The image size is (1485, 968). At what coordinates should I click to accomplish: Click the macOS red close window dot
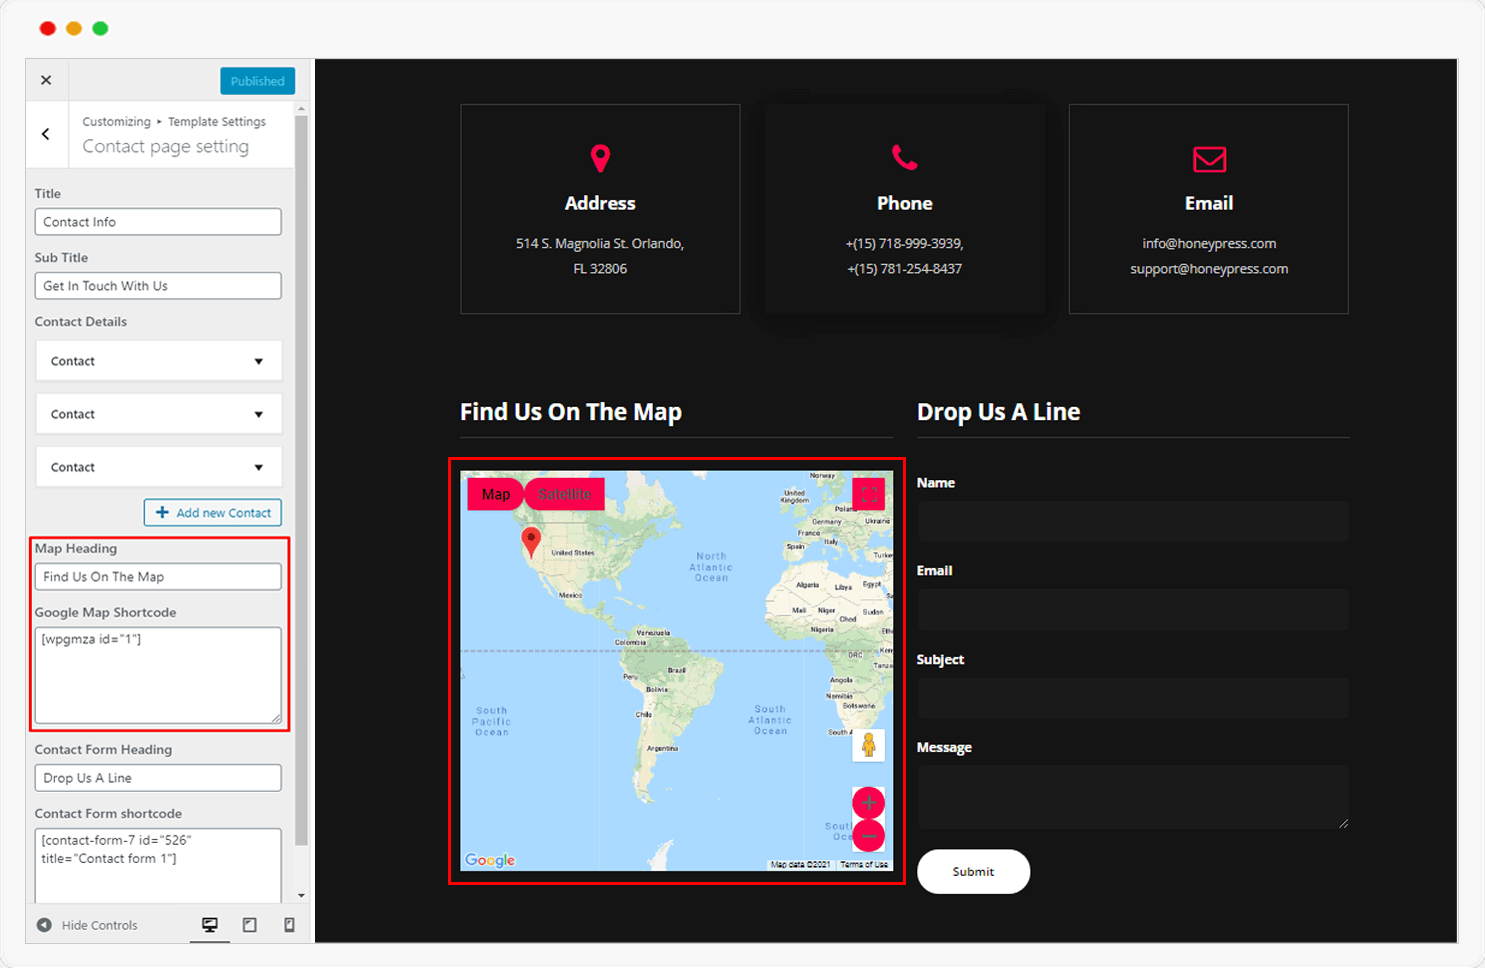coord(47,29)
